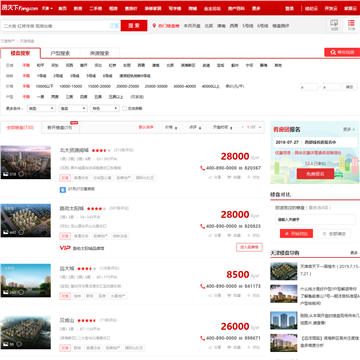Click the red sign-up button in the sidebar banner

315,174
